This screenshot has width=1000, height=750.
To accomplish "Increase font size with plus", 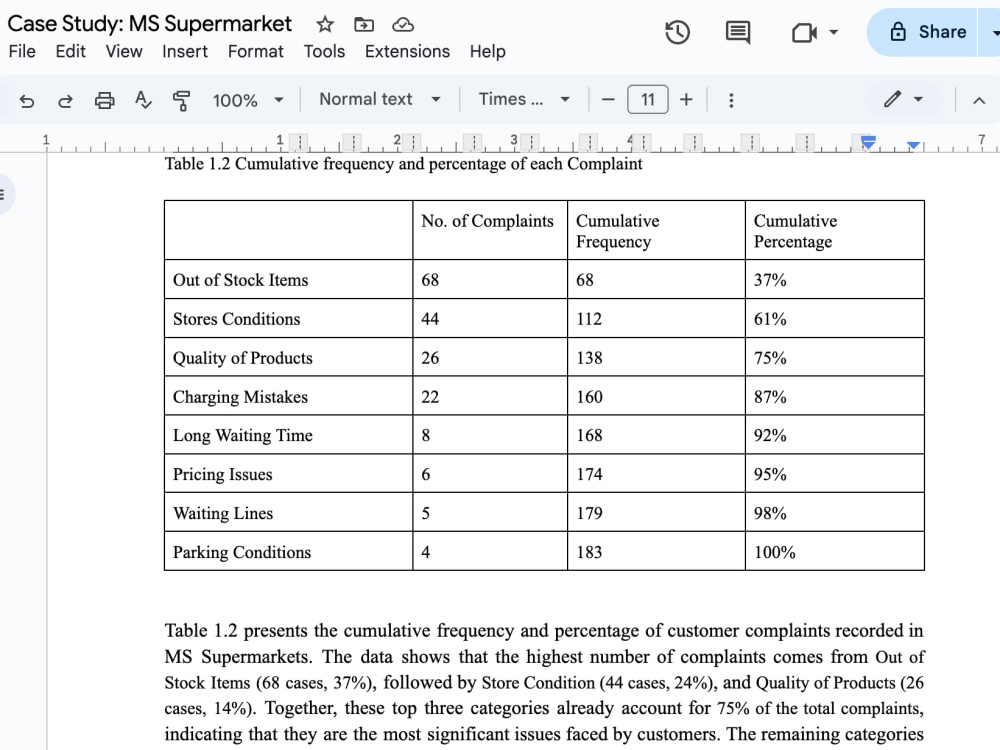I will coord(686,99).
